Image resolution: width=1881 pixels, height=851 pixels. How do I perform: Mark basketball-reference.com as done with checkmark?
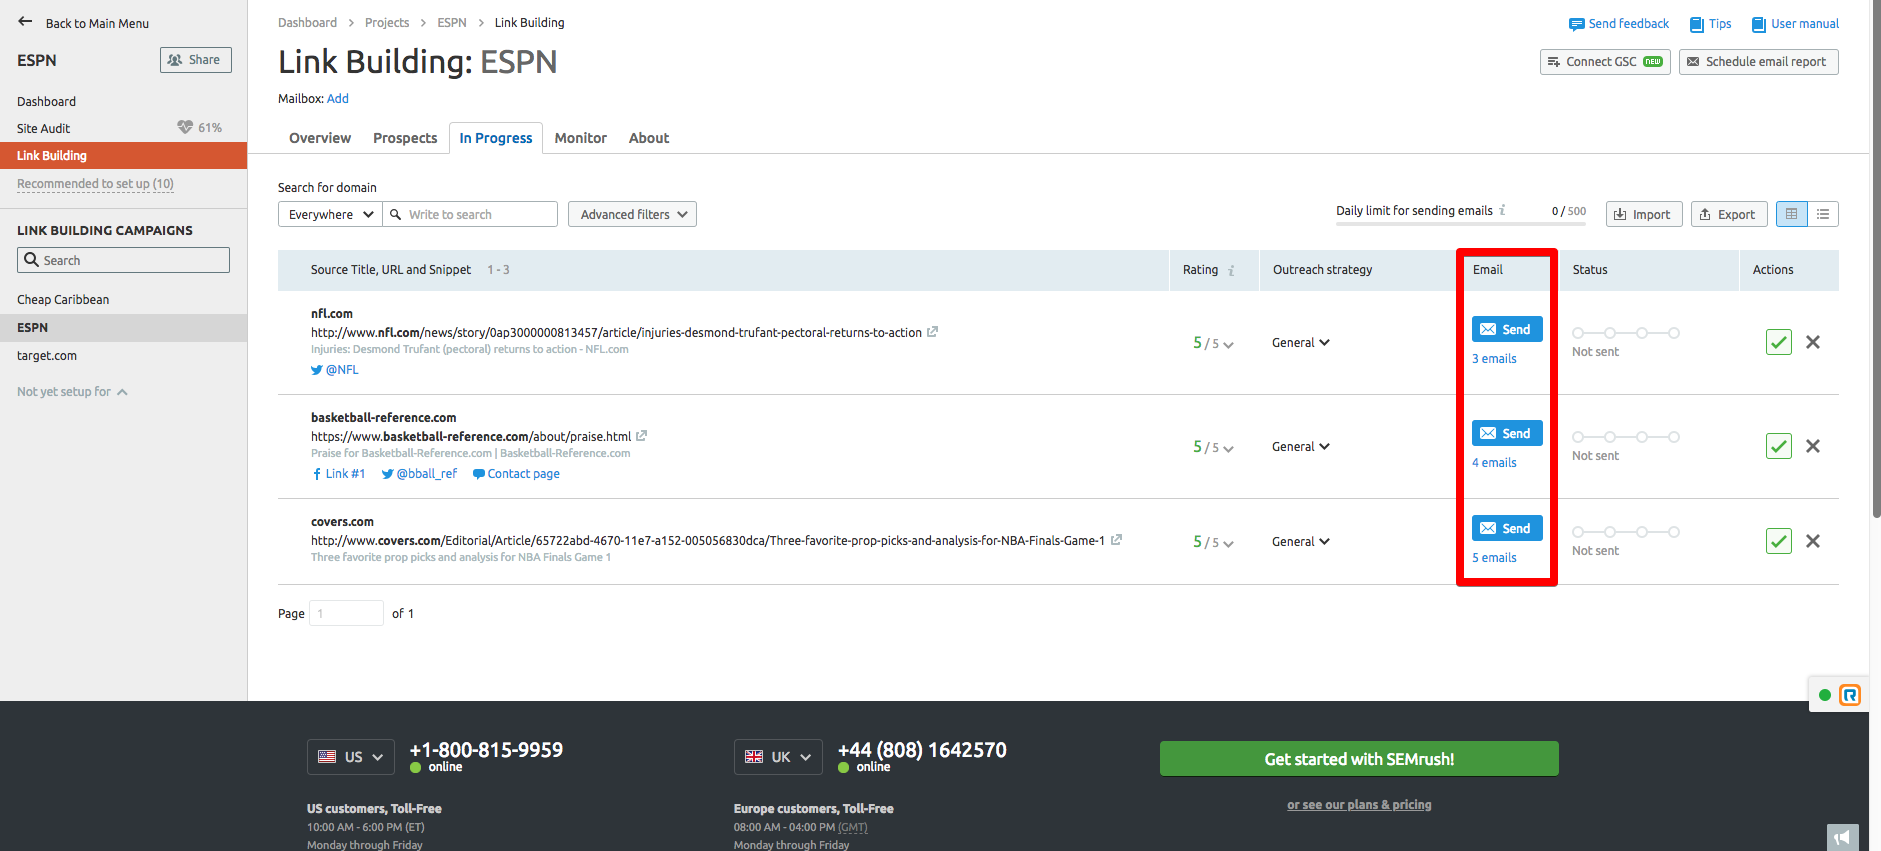pyautogui.click(x=1778, y=446)
